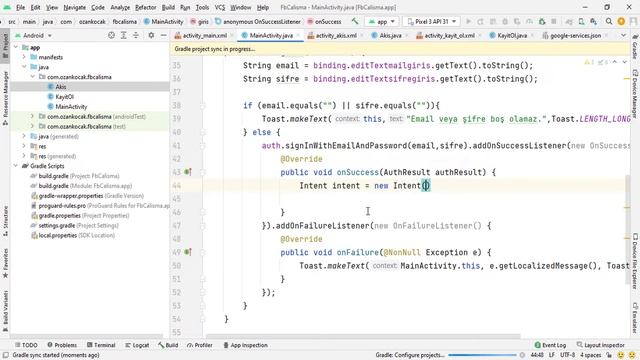
Task: Click the Make Project hammer icon
Action: tap(355, 21)
